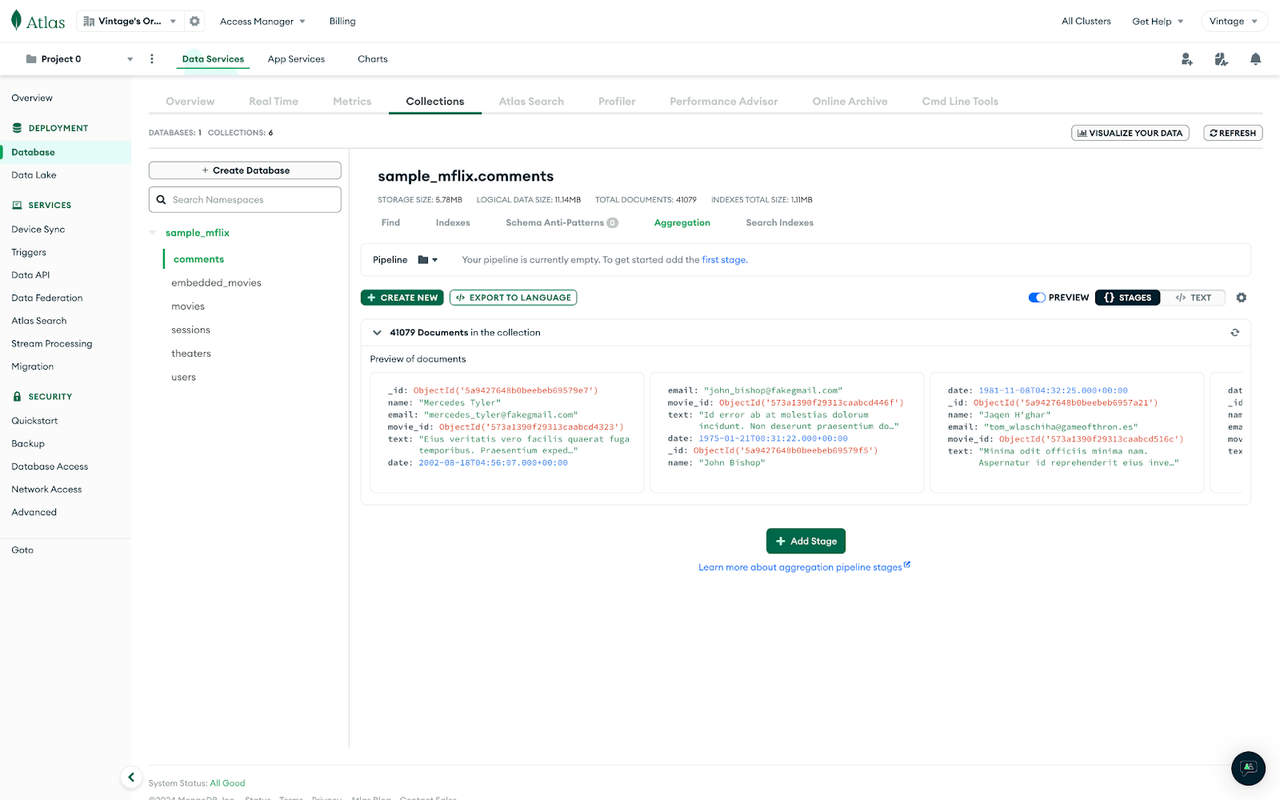Collapse the sample_mflix database tree

153,232
